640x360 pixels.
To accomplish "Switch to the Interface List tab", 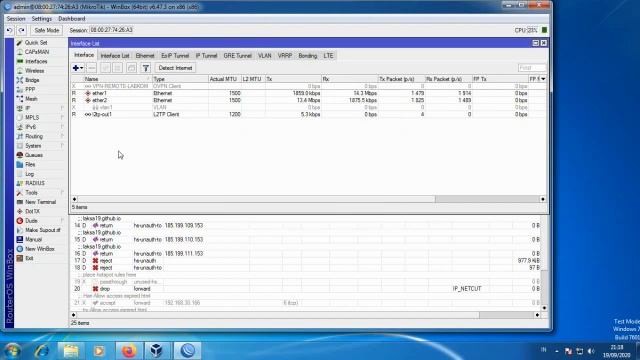I will pyautogui.click(x=115, y=56).
